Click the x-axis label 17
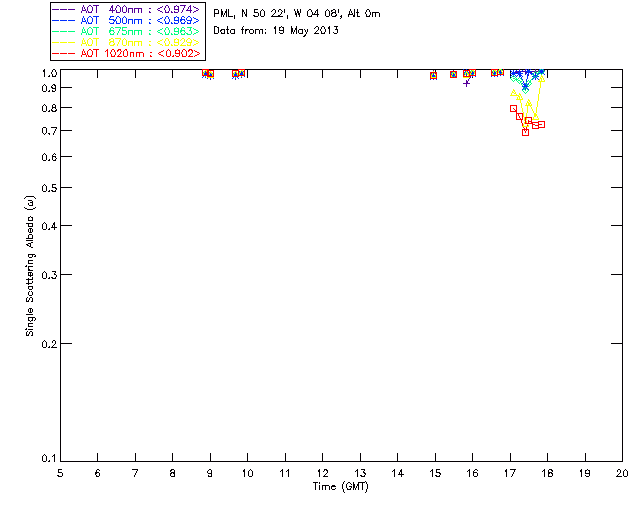Image resolution: width=640 pixels, height=512 pixels. pyautogui.click(x=510, y=473)
